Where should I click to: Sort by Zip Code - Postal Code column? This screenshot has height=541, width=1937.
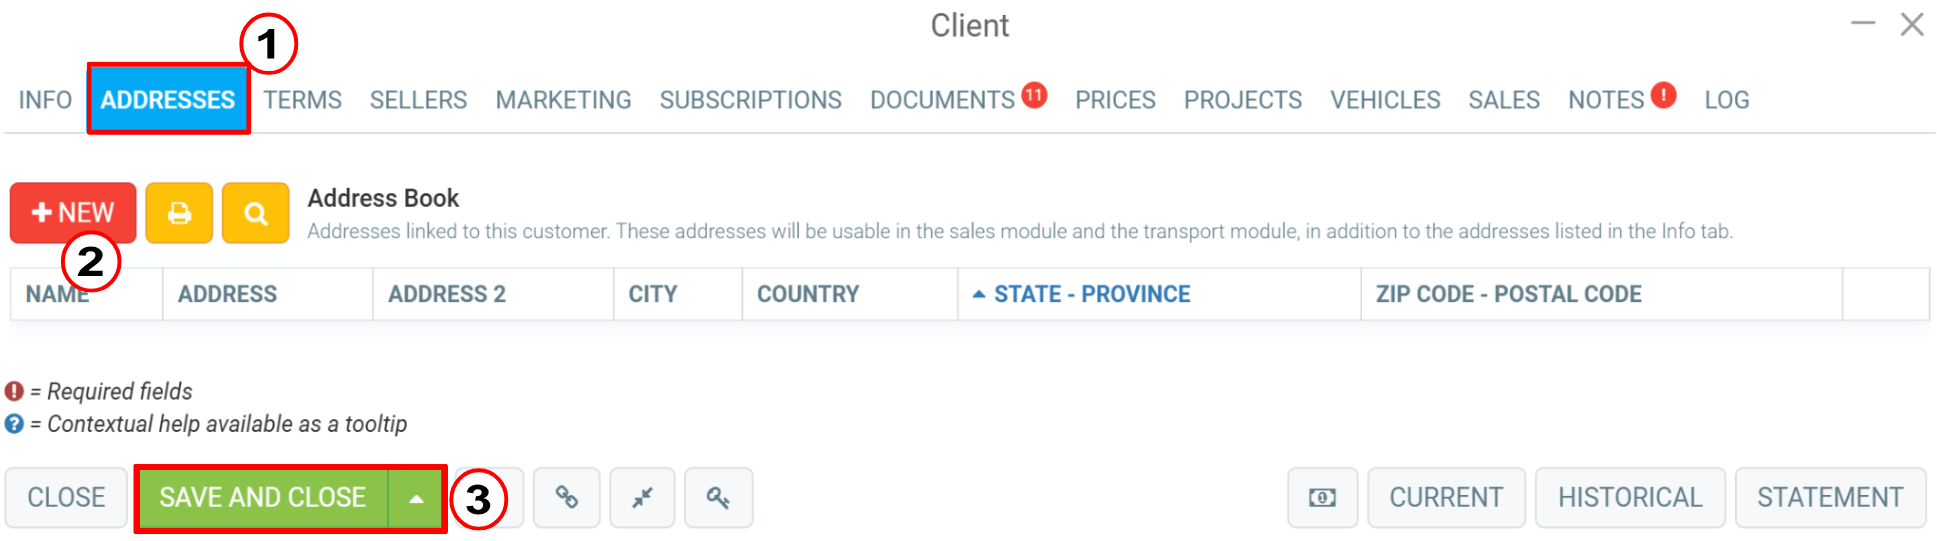click(x=1508, y=294)
